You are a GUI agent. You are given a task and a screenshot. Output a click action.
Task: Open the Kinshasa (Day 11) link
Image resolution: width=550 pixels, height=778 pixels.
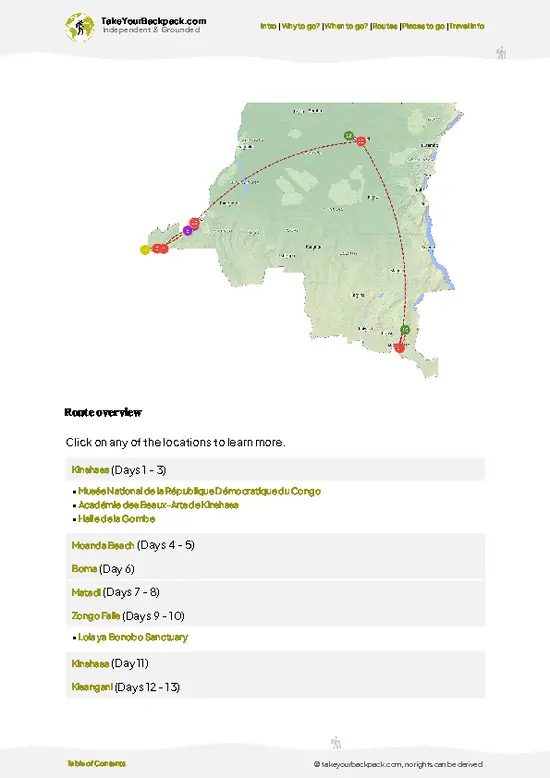[x=90, y=663]
